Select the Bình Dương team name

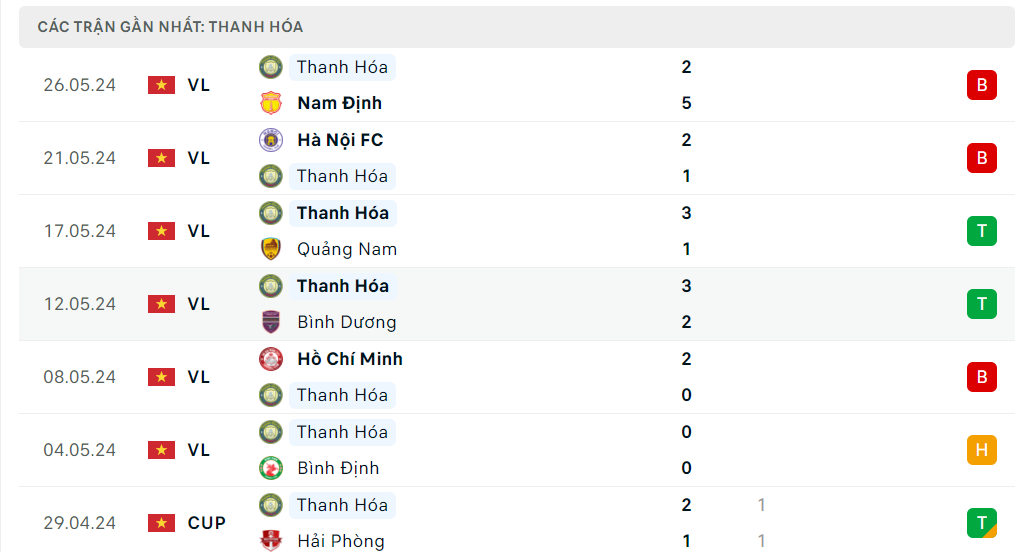[x=346, y=322]
